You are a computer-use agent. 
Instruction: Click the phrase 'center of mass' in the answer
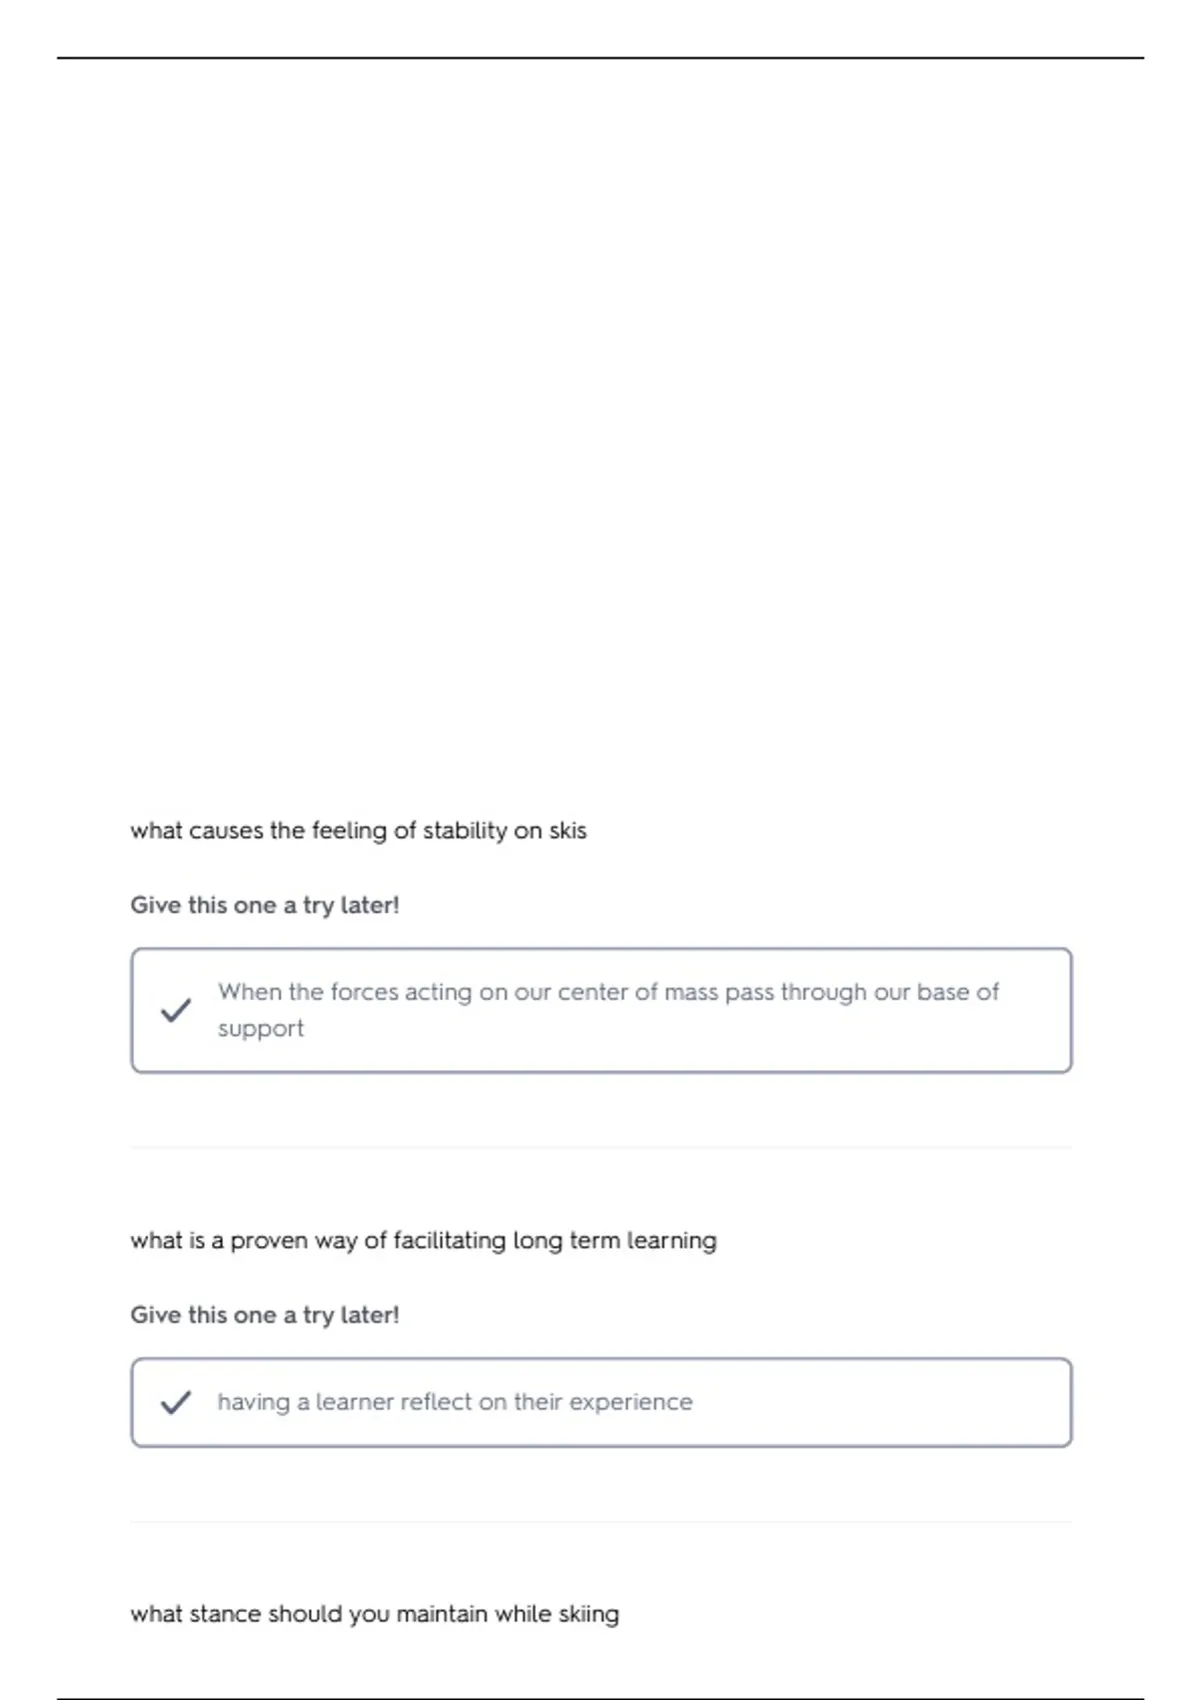(x=641, y=992)
